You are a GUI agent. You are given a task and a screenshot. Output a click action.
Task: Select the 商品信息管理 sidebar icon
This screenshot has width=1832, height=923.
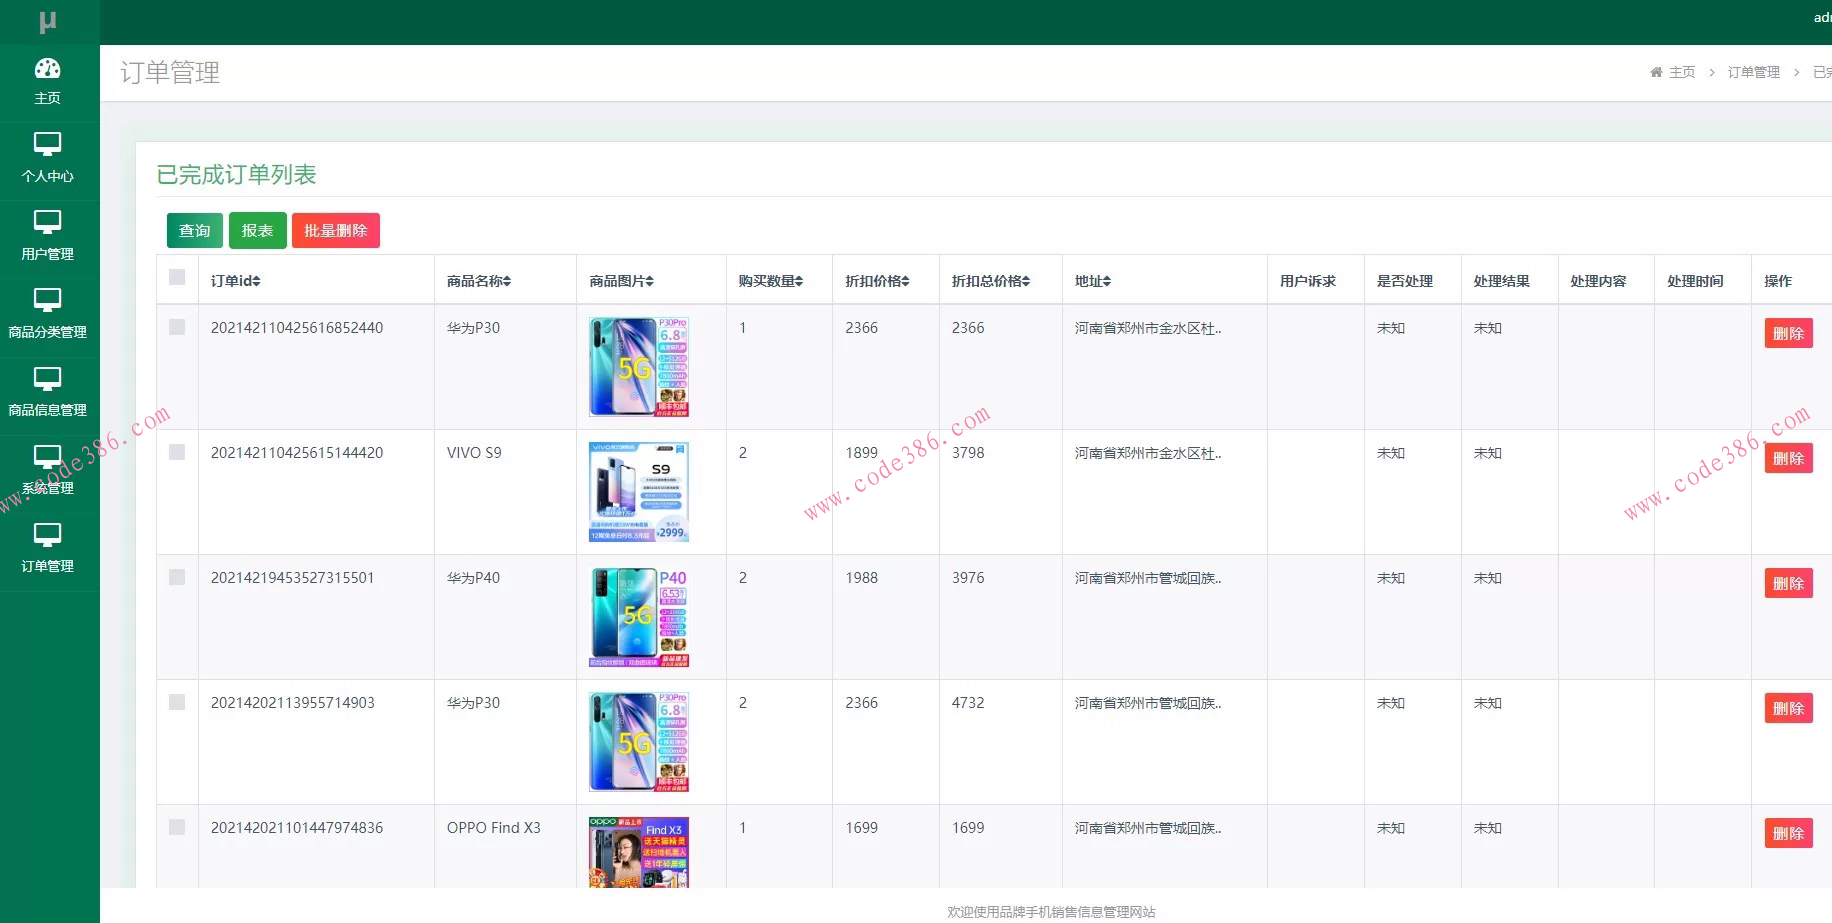tap(47, 378)
